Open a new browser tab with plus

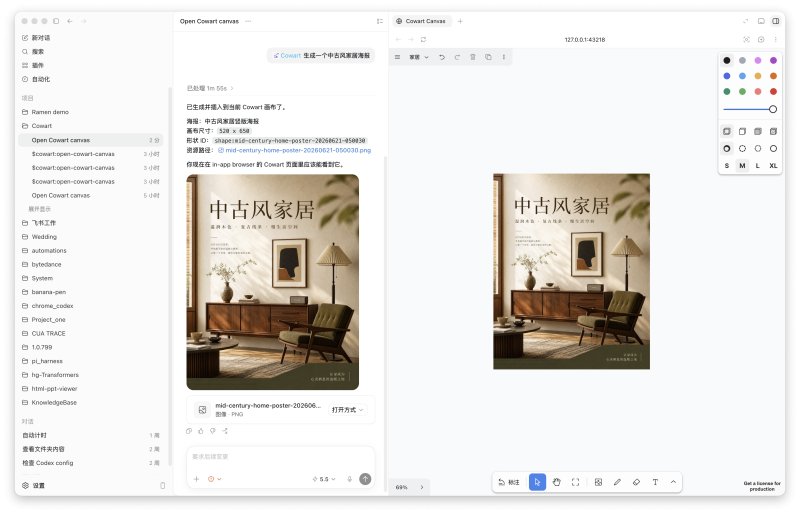coord(460,21)
